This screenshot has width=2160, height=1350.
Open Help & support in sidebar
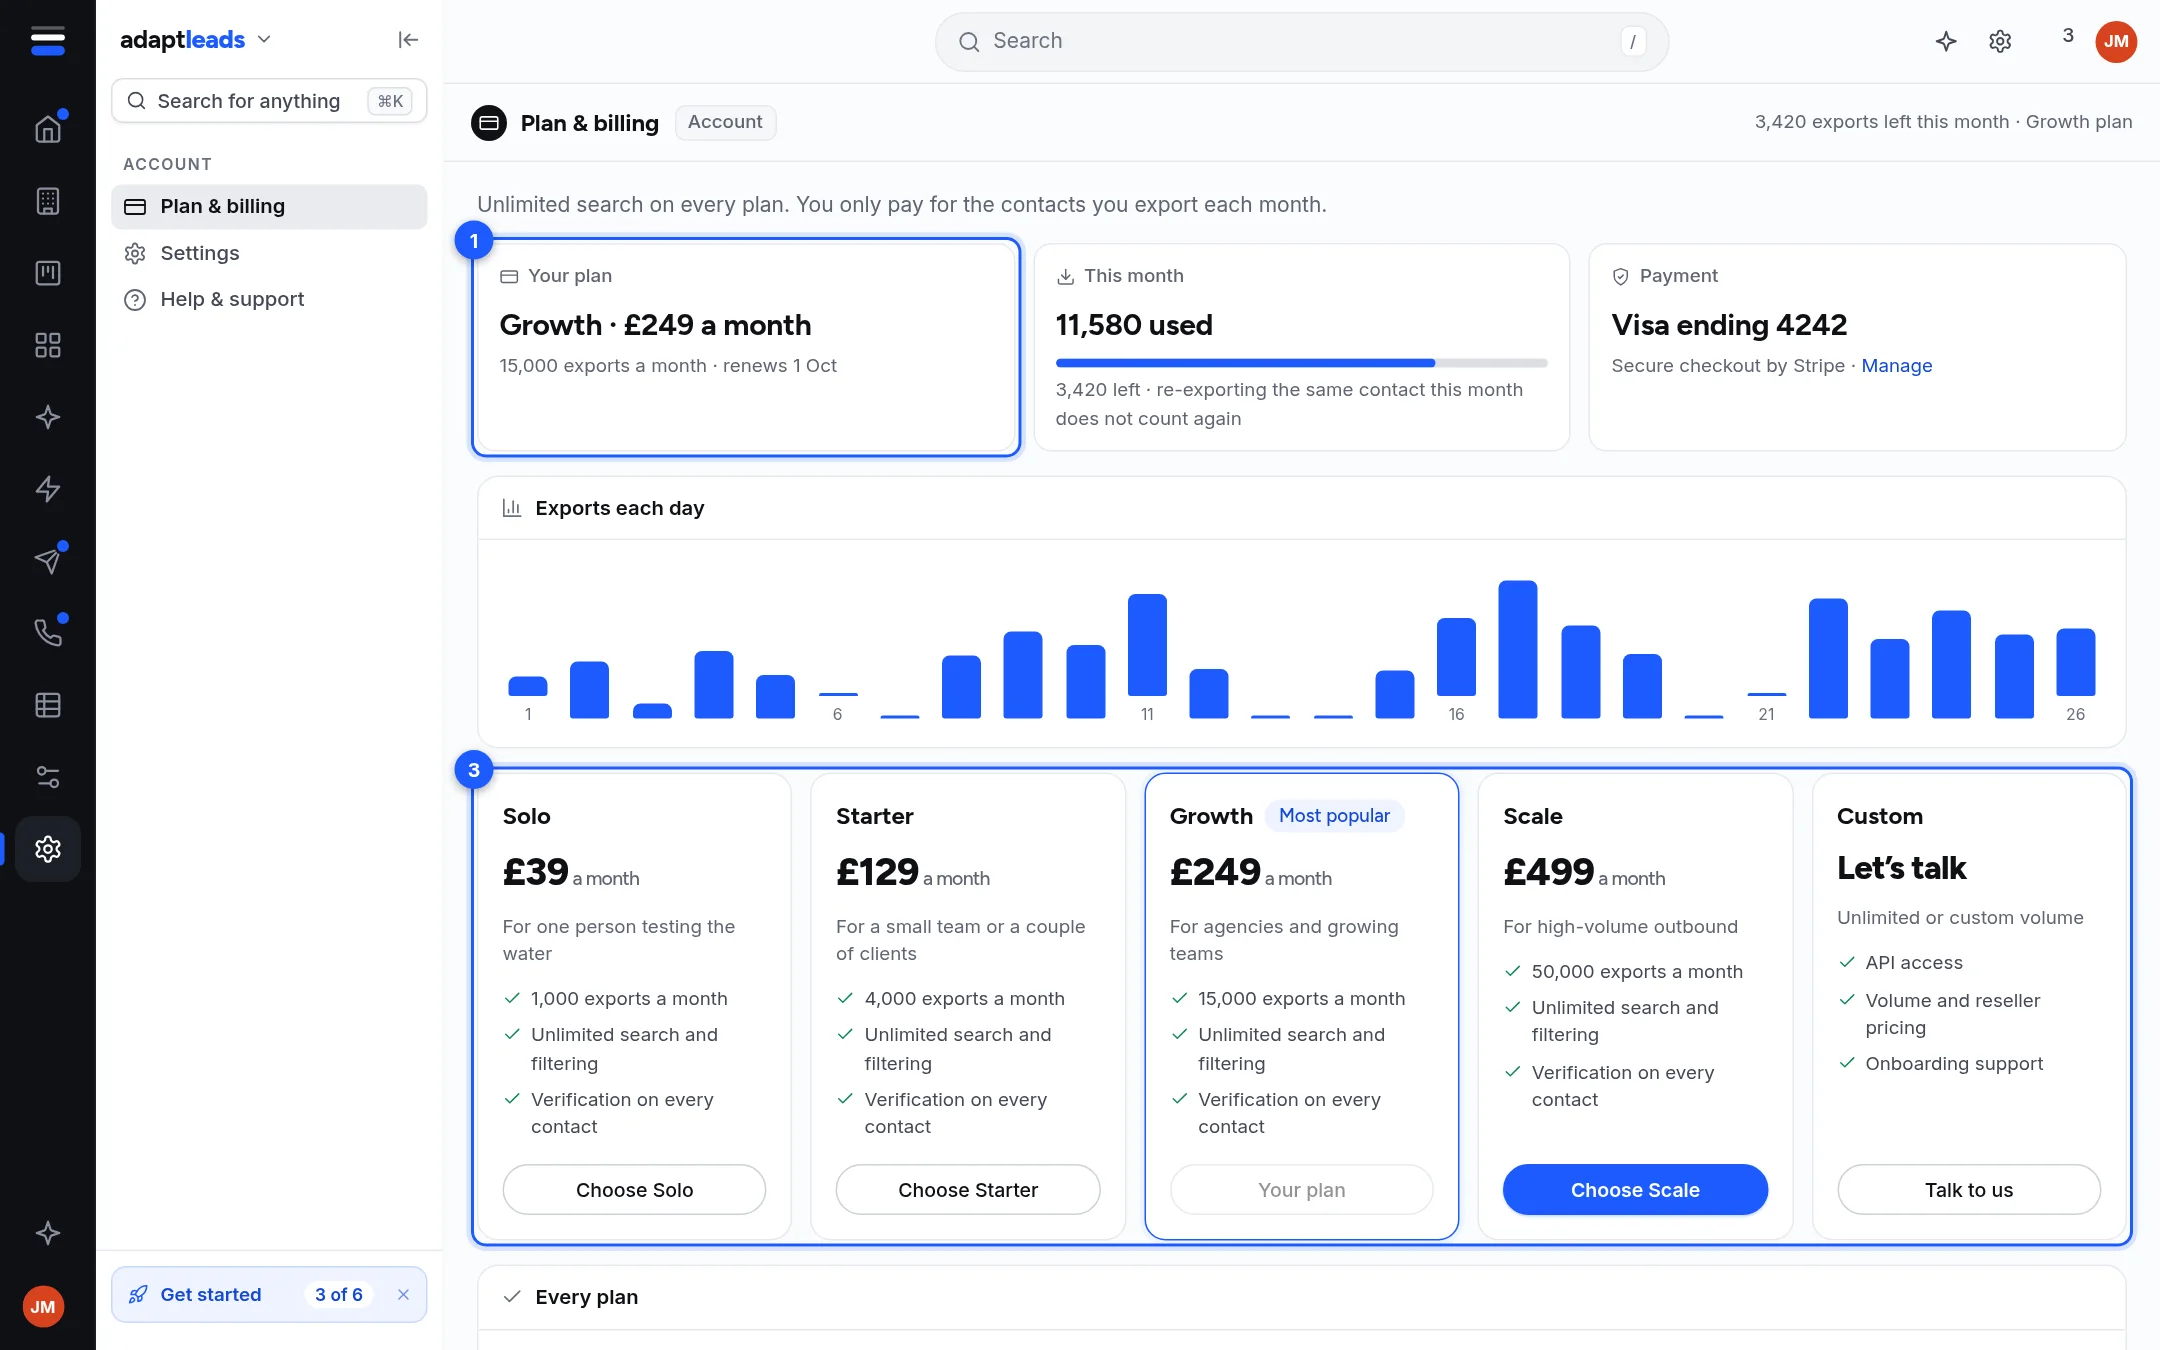click(x=269, y=299)
